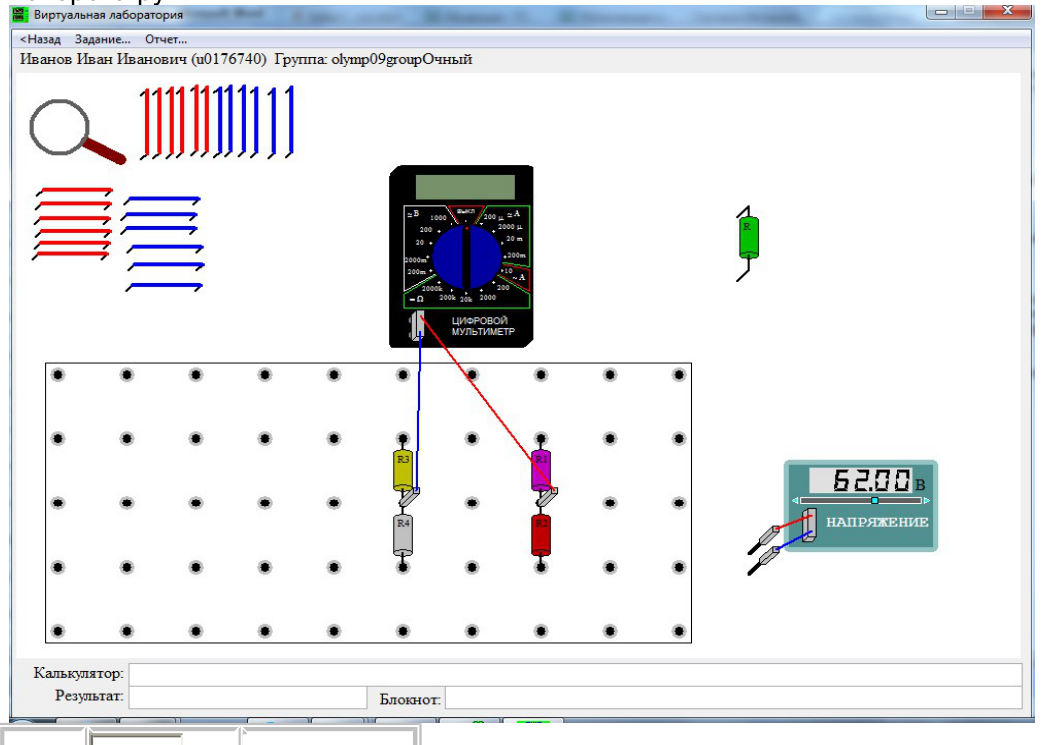The image size is (1043, 745).
Task: Go back with the <Назад menu item
Action: coord(40,39)
